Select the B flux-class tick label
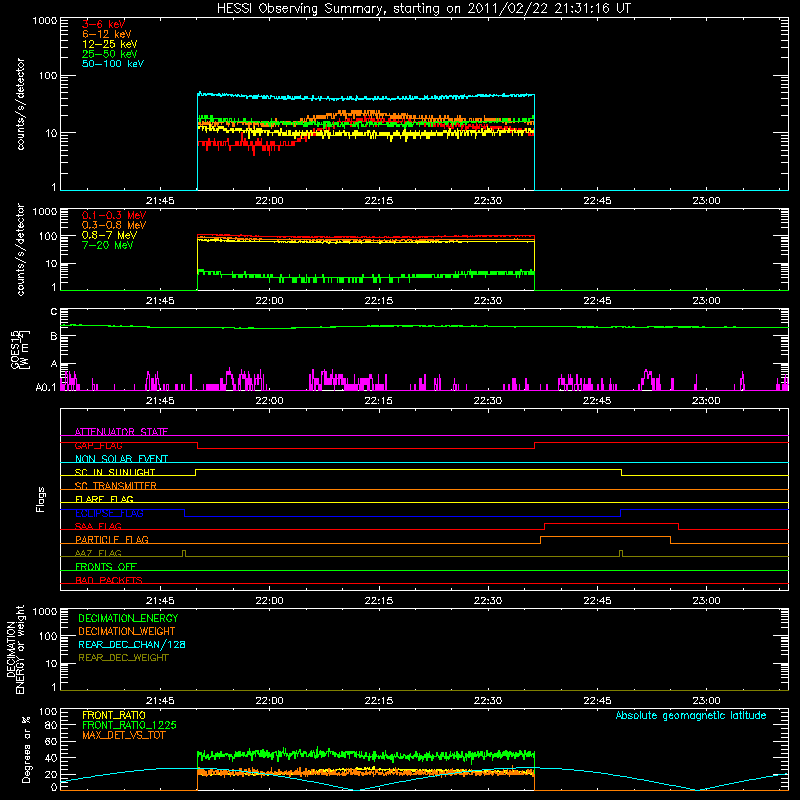This screenshot has height=800, width=800. pyautogui.click(x=54, y=337)
